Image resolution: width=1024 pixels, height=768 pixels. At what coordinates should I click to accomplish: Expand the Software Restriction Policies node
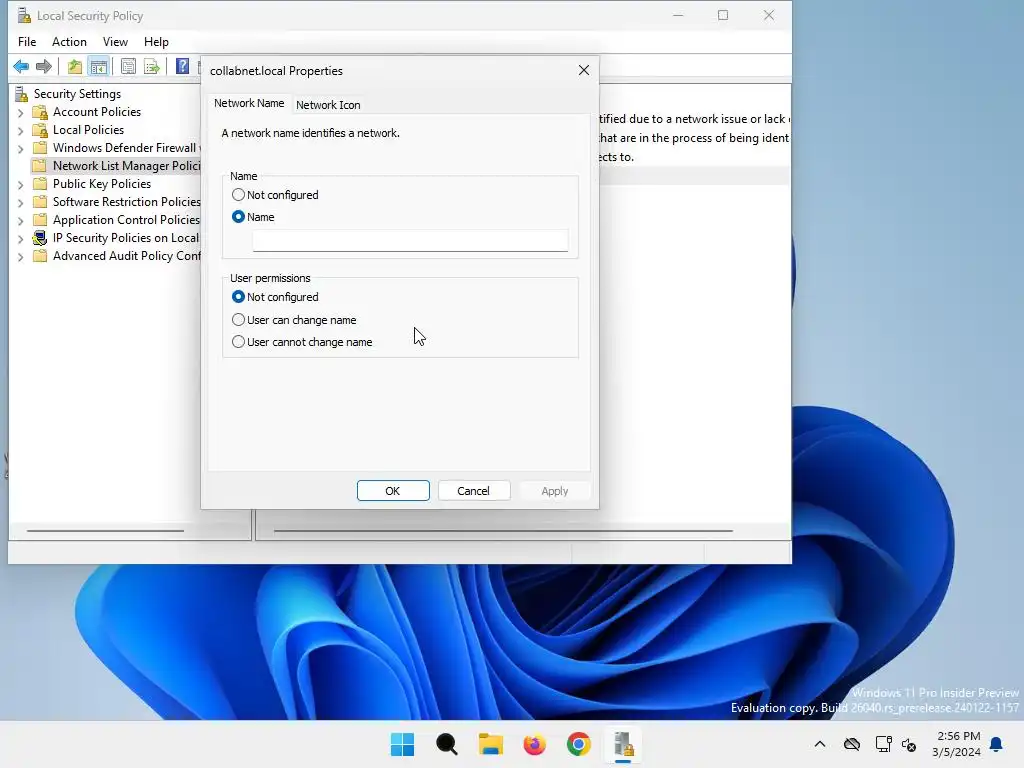pyautogui.click(x=20, y=203)
